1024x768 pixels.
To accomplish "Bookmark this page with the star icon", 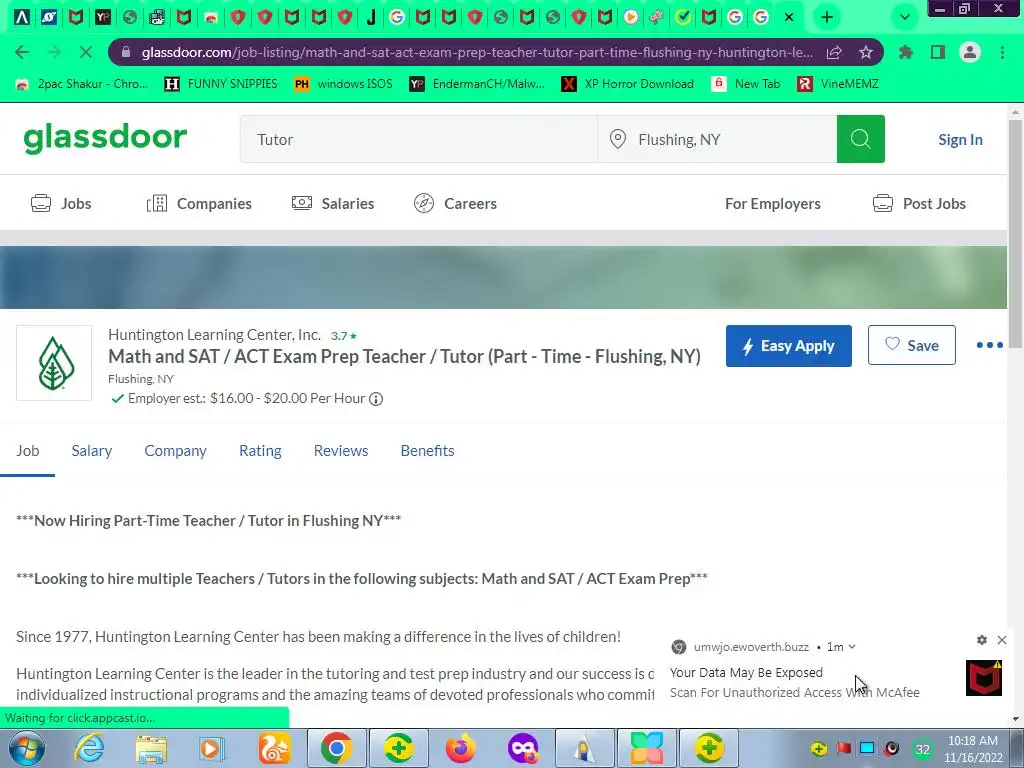I will 865,52.
